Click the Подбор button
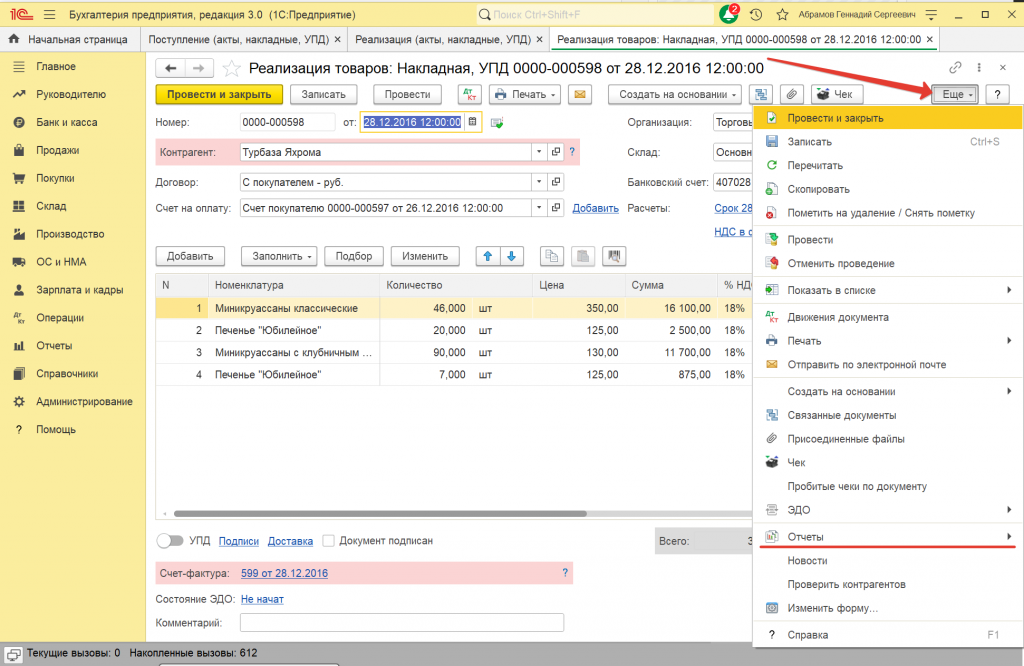Screen dimensions: 1024x666 [x=354, y=257]
